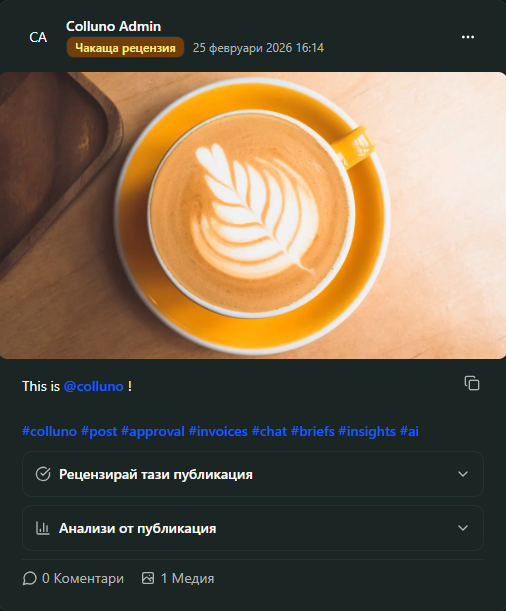Expand chevron for Рецензирай тази публикация
Image resolution: width=506 pixels, height=611 pixels.
click(x=463, y=474)
